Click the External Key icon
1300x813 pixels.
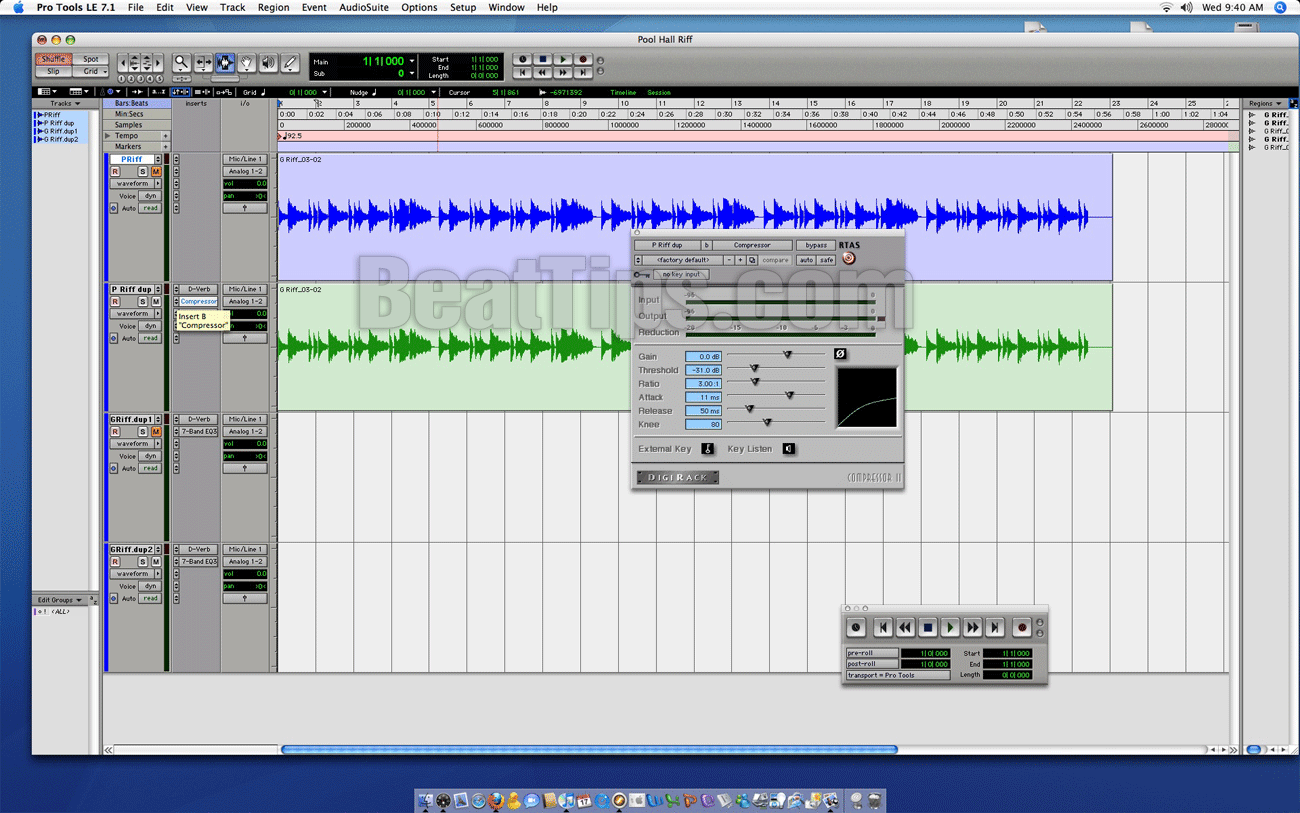(707, 449)
